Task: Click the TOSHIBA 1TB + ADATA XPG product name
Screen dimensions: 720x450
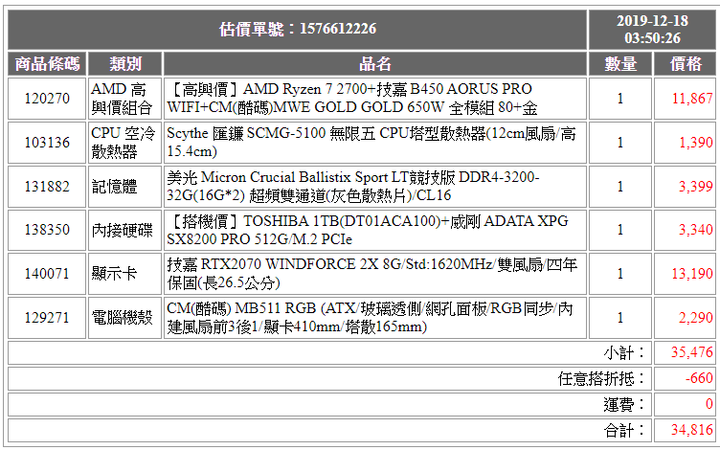Action: pos(368,230)
